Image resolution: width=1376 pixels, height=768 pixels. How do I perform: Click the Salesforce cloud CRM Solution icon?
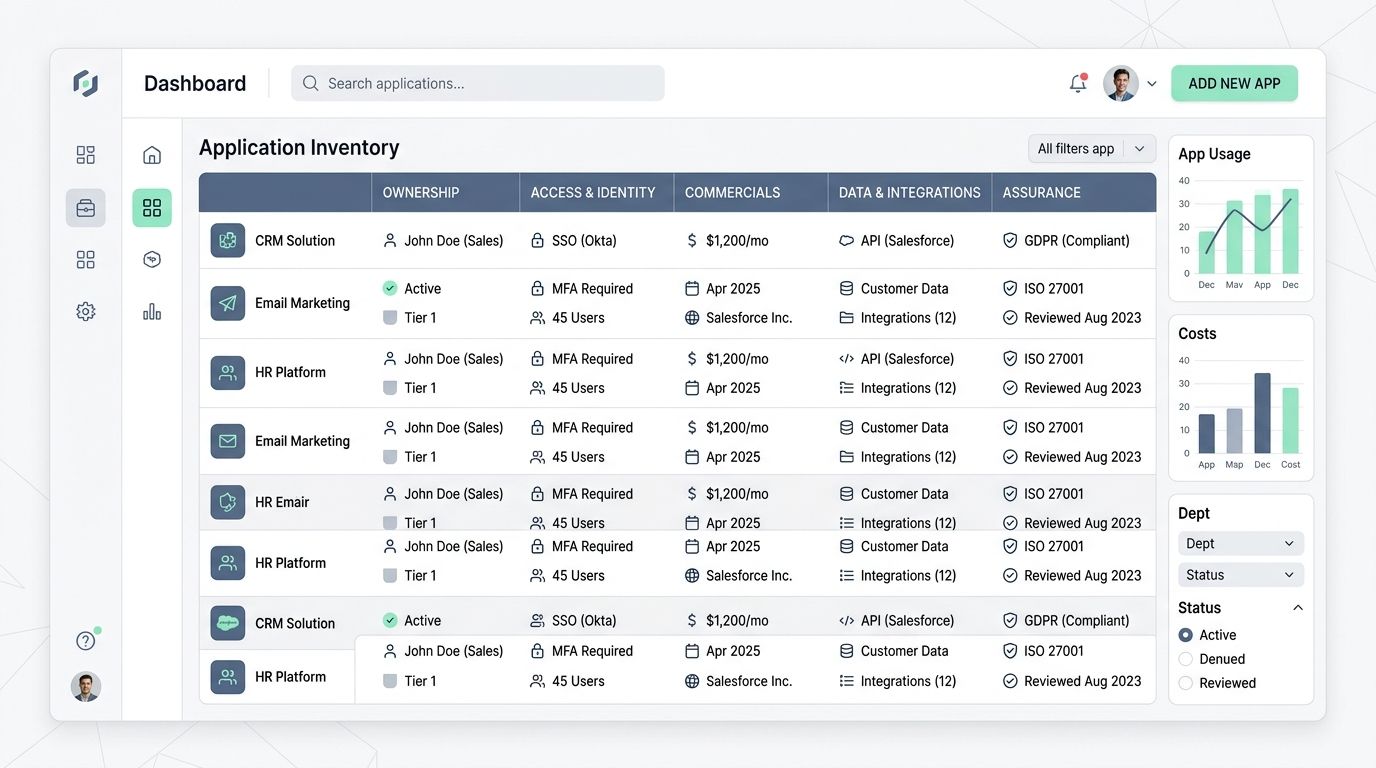tap(228, 623)
